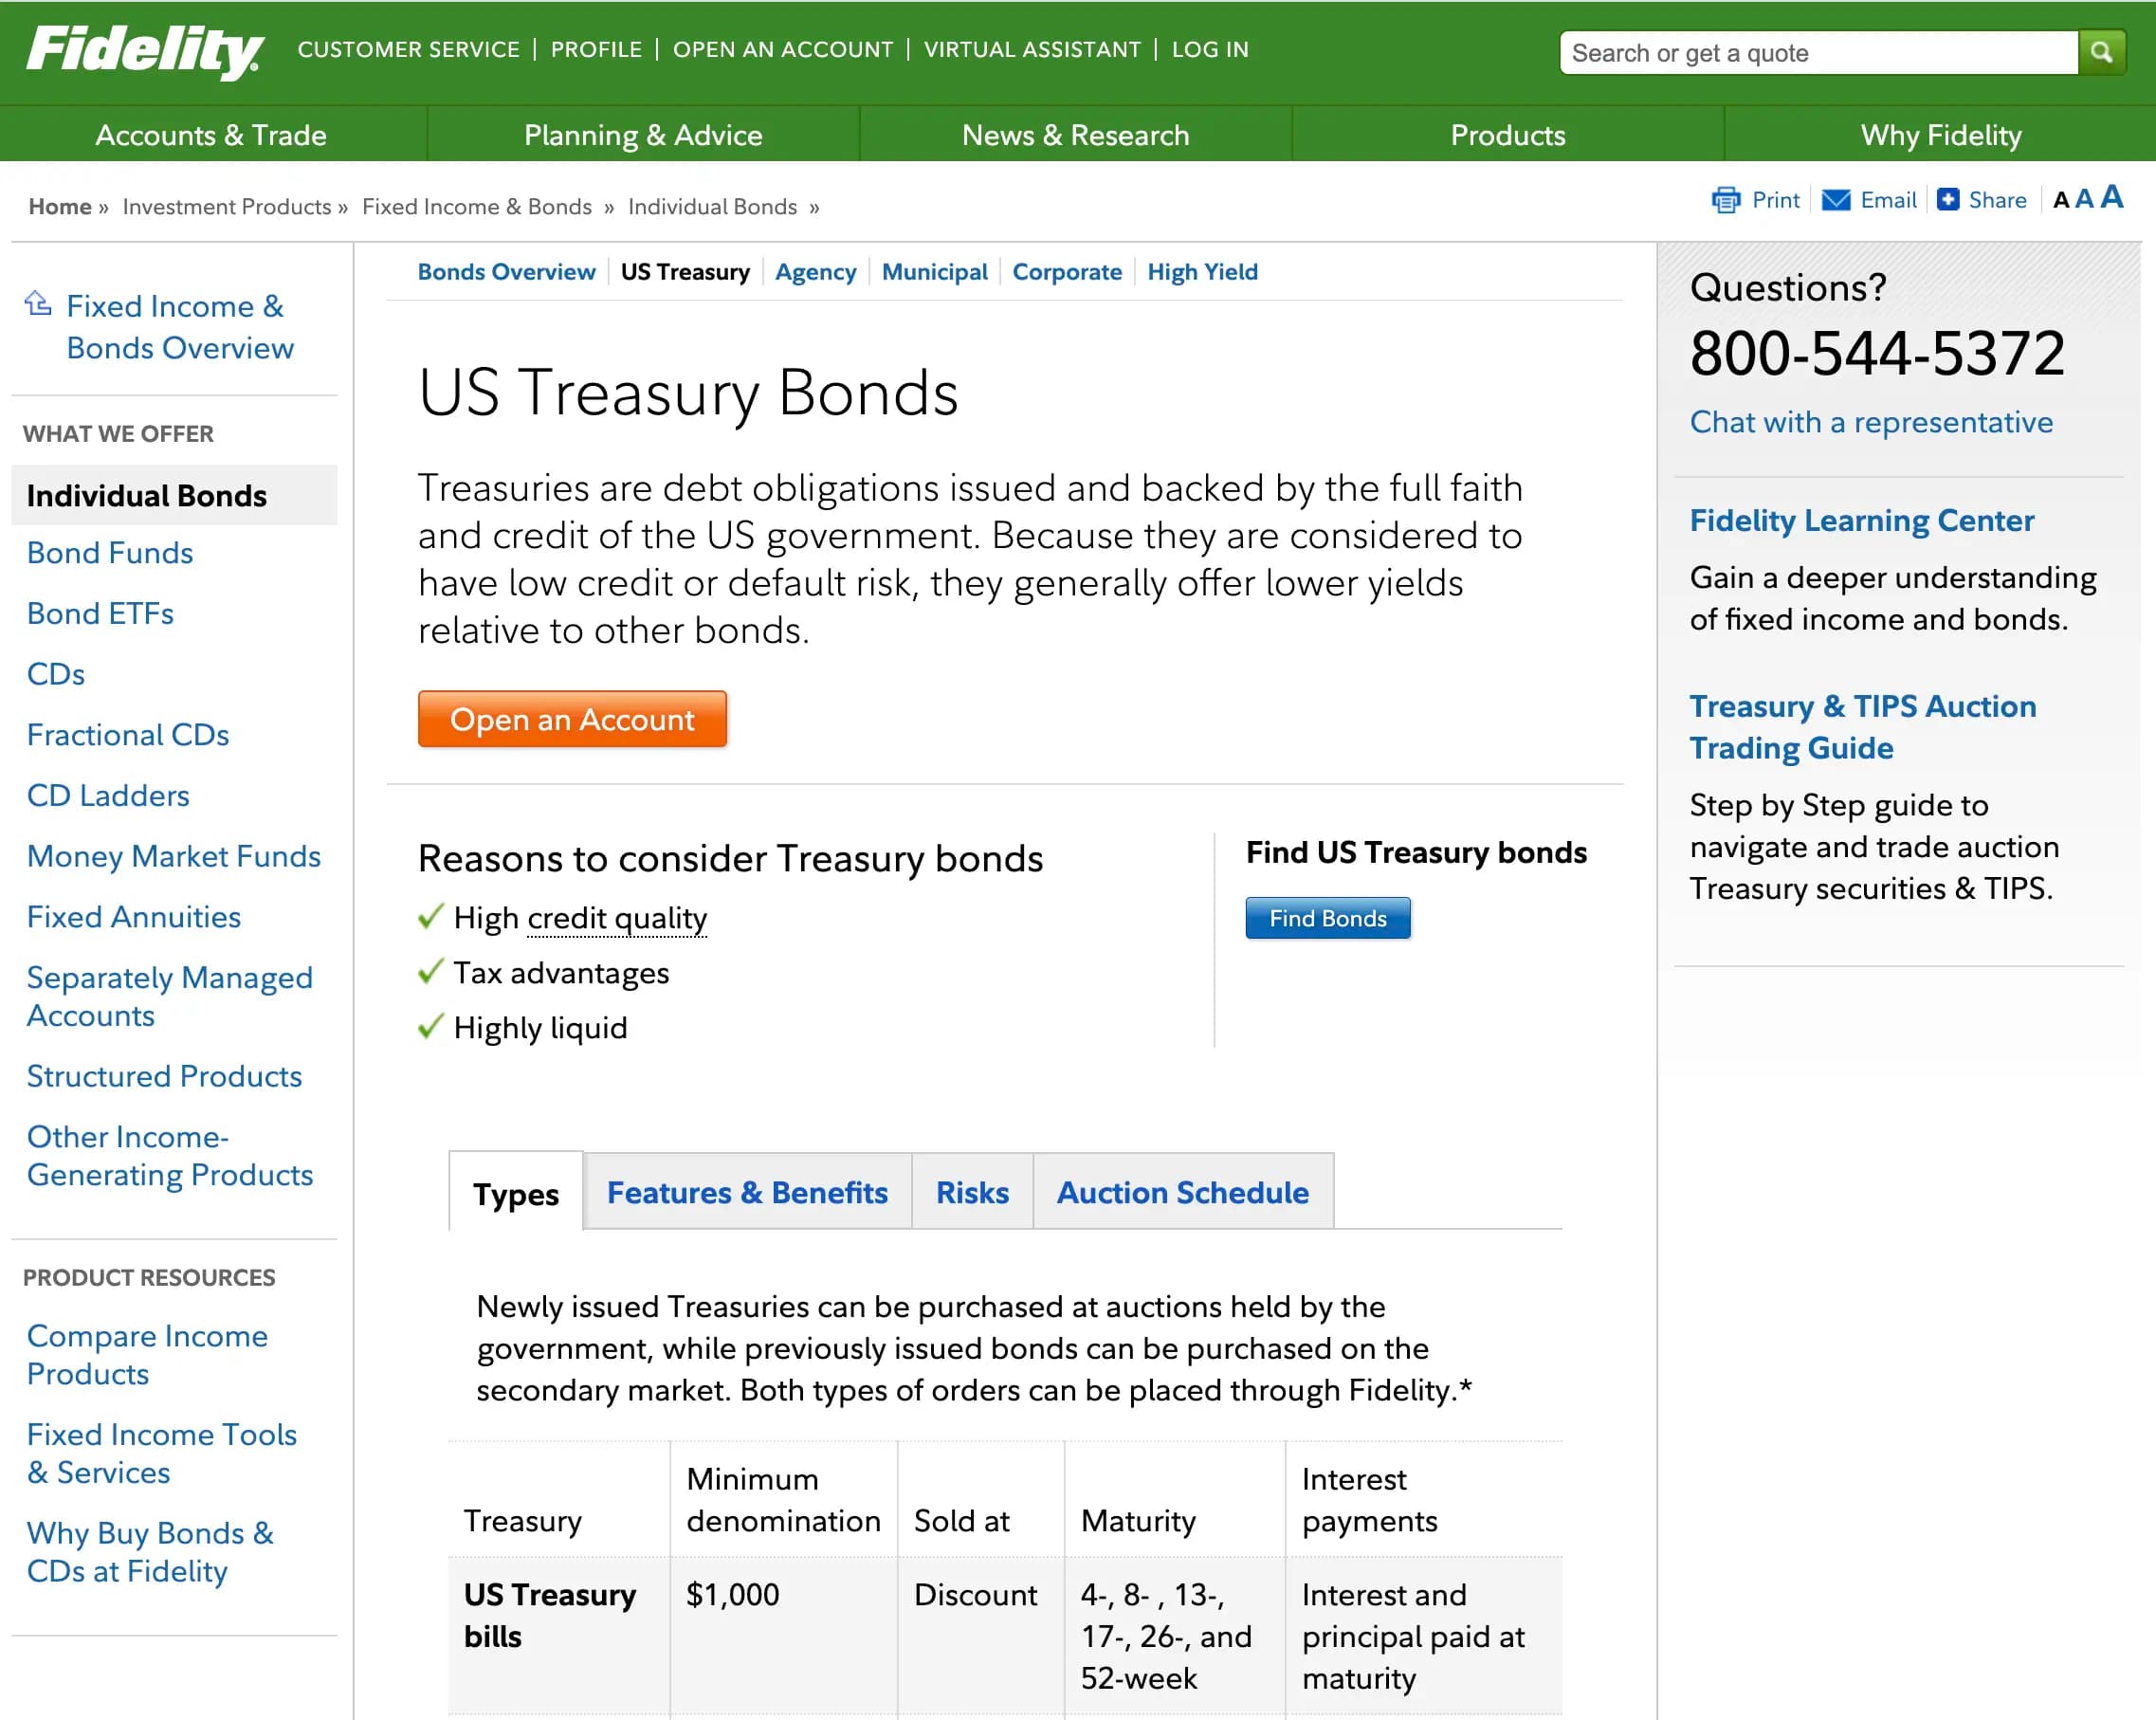The image size is (2156, 1720).
Task: Switch to the Features & Benefits tab
Action: [x=747, y=1192]
